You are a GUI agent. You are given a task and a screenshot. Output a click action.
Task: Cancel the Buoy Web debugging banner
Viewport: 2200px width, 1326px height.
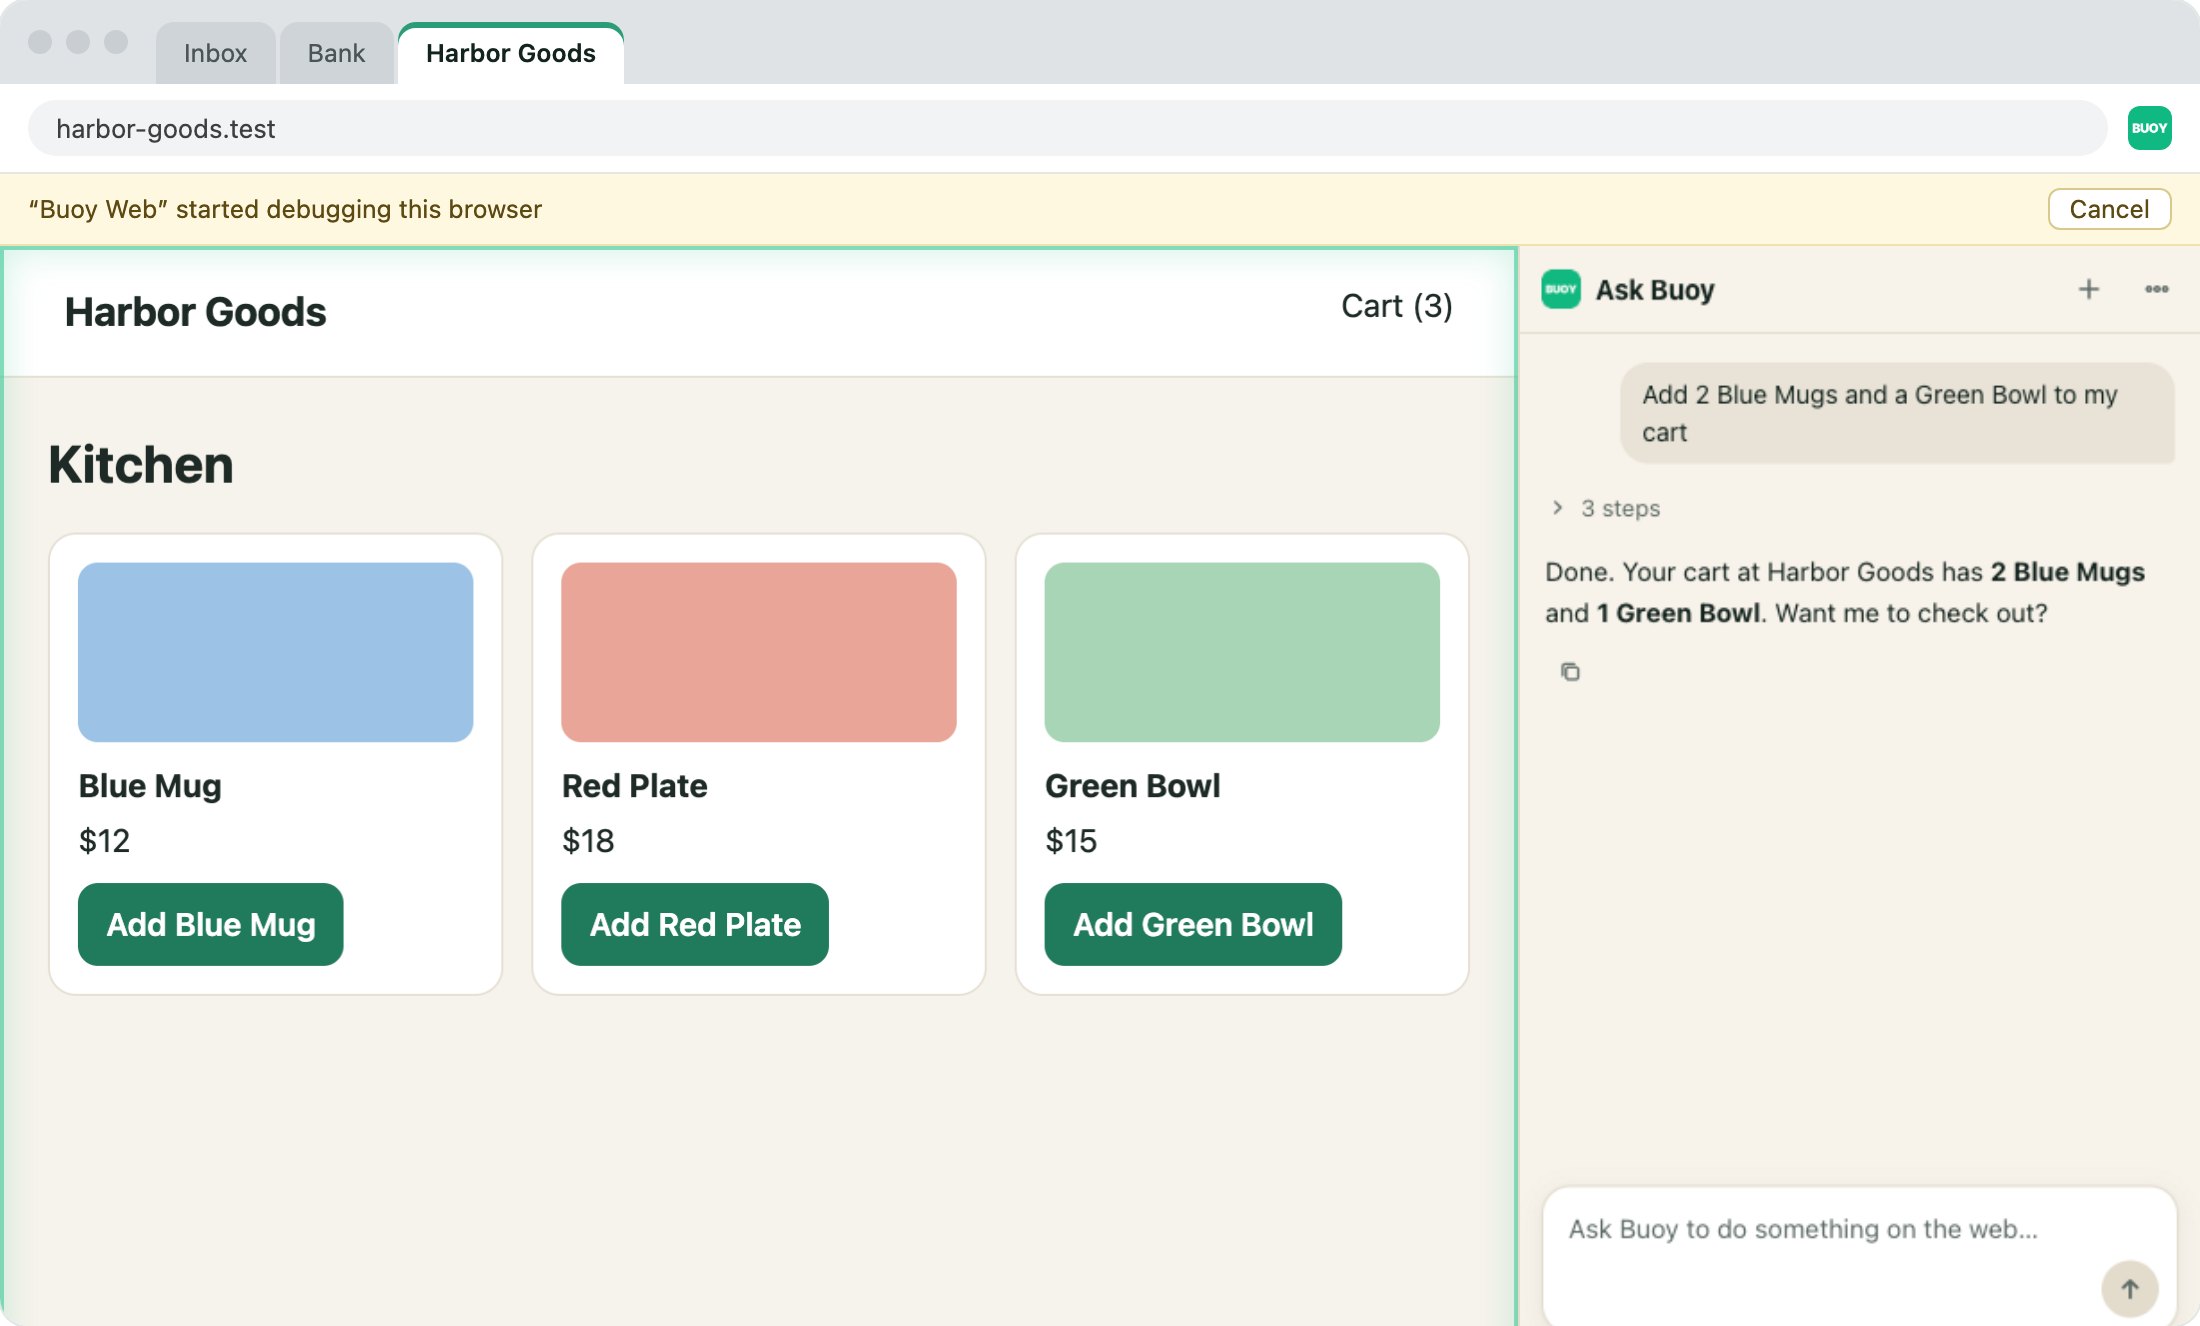[2109, 209]
